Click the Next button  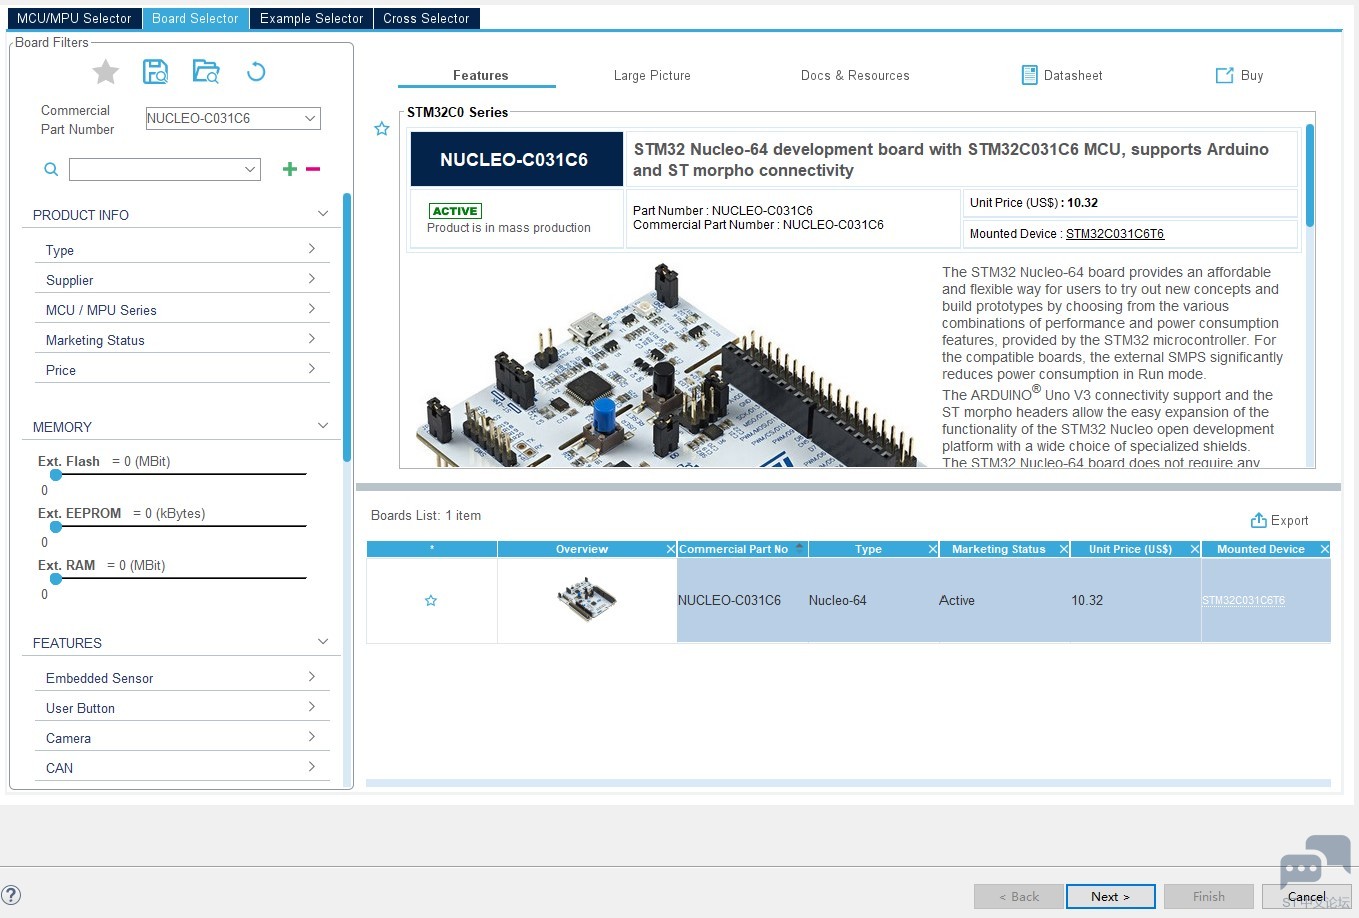point(1110,896)
